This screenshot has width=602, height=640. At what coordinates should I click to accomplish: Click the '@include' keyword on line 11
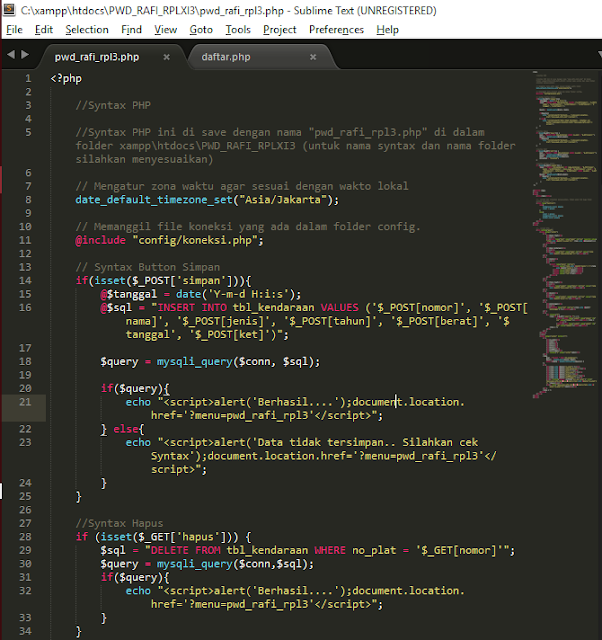(x=100, y=240)
